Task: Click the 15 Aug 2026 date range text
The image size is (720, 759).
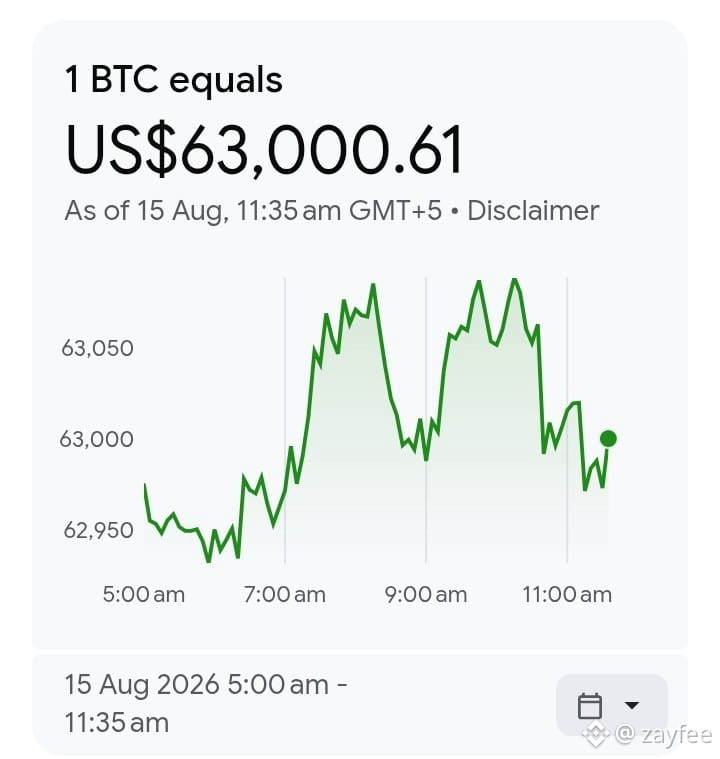Action: click(205, 703)
